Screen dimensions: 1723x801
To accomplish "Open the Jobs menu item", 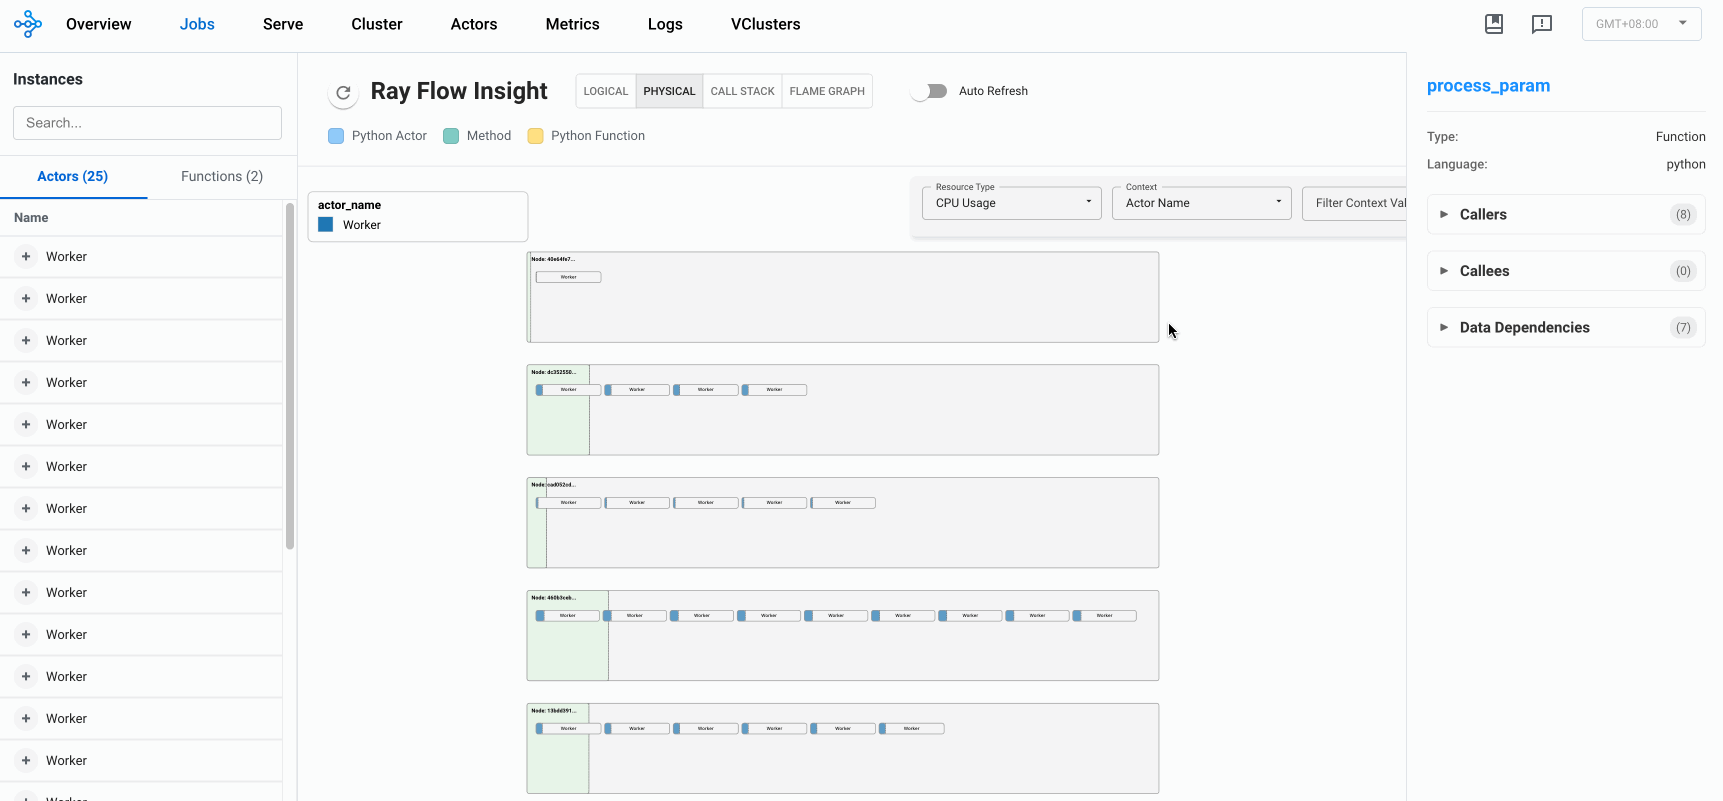I will [x=197, y=24].
